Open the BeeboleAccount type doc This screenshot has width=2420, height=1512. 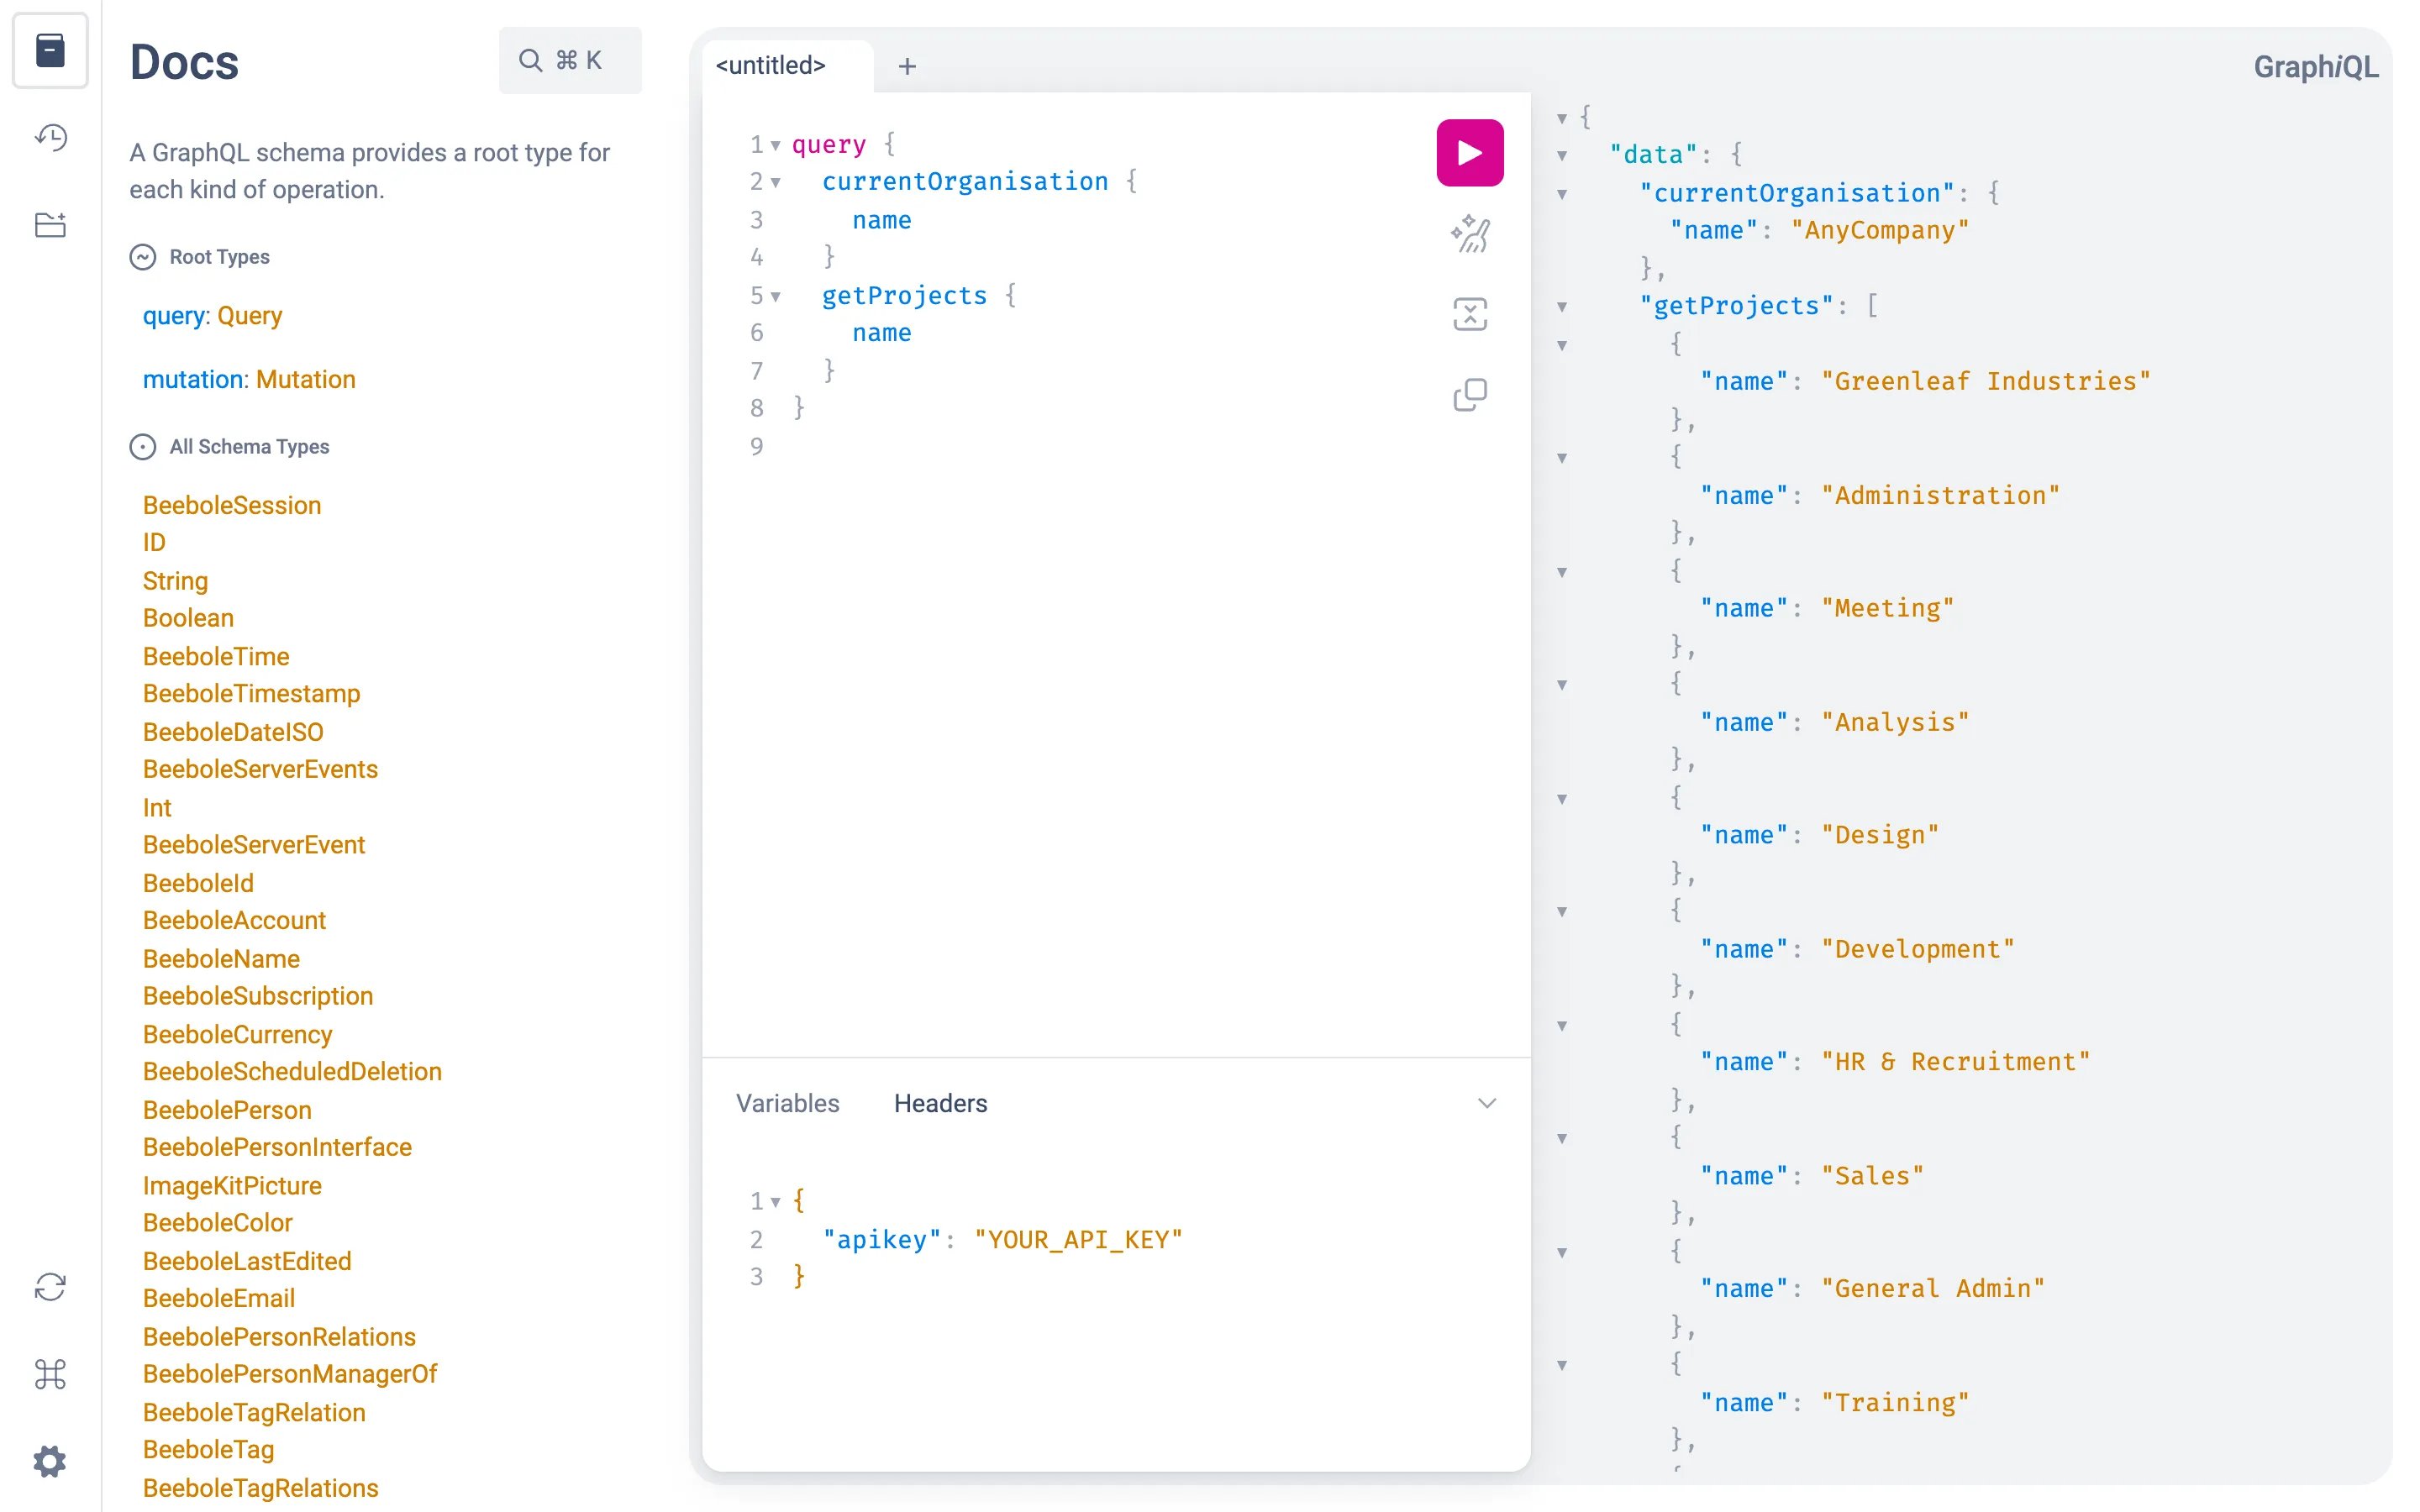click(234, 920)
